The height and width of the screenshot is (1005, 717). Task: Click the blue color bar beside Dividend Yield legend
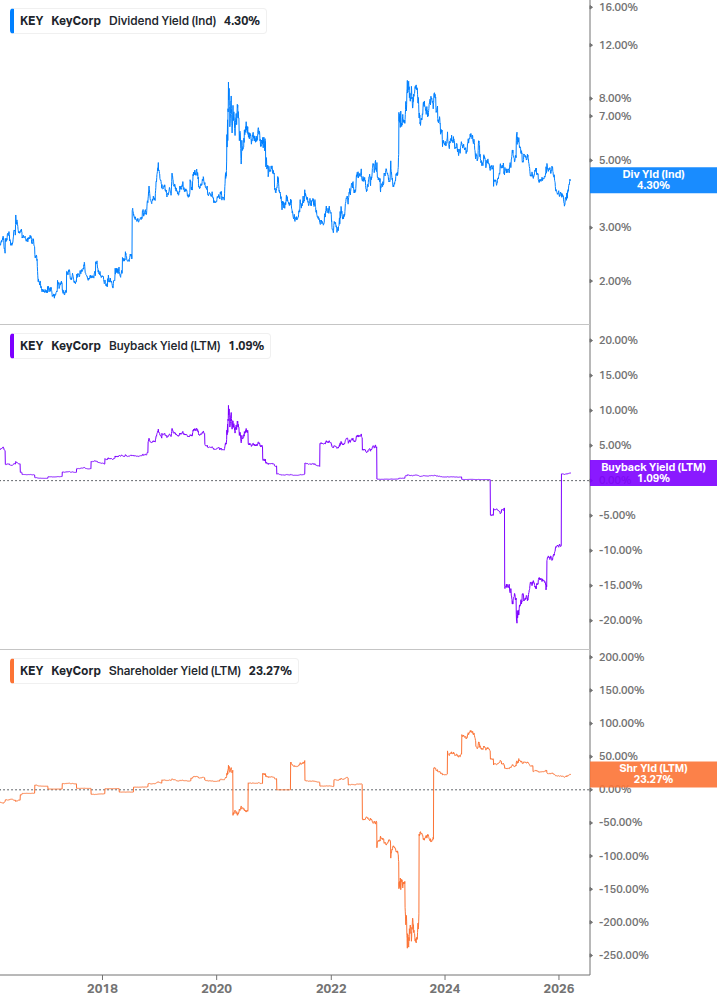pos(12,21)
